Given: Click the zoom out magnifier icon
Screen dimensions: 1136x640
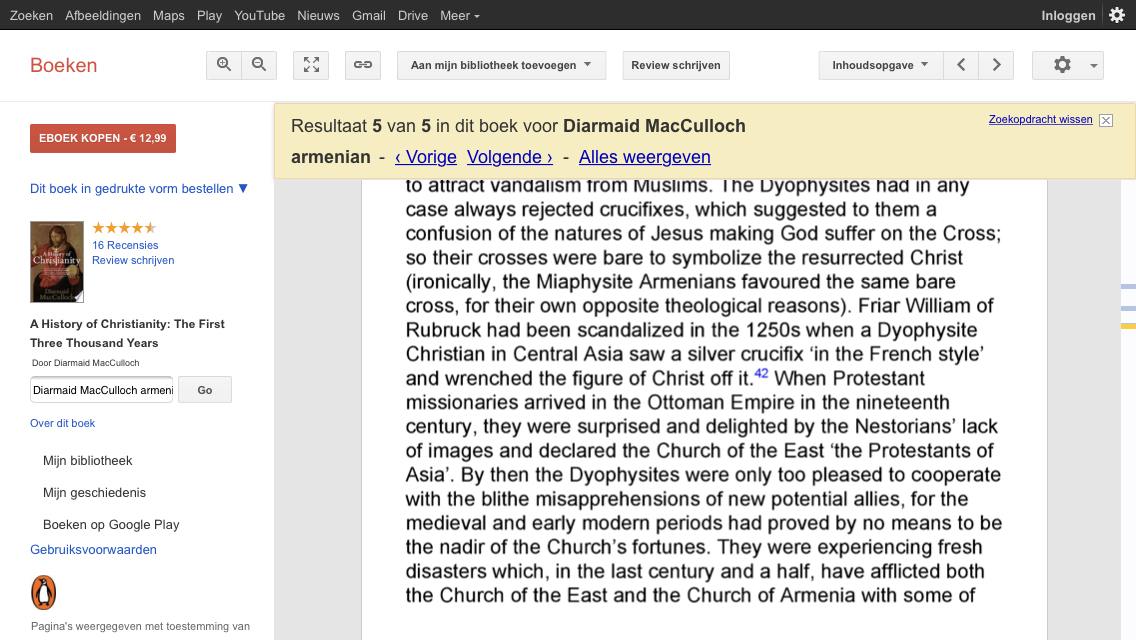Looking at the screenshot, I should point(259,65).
